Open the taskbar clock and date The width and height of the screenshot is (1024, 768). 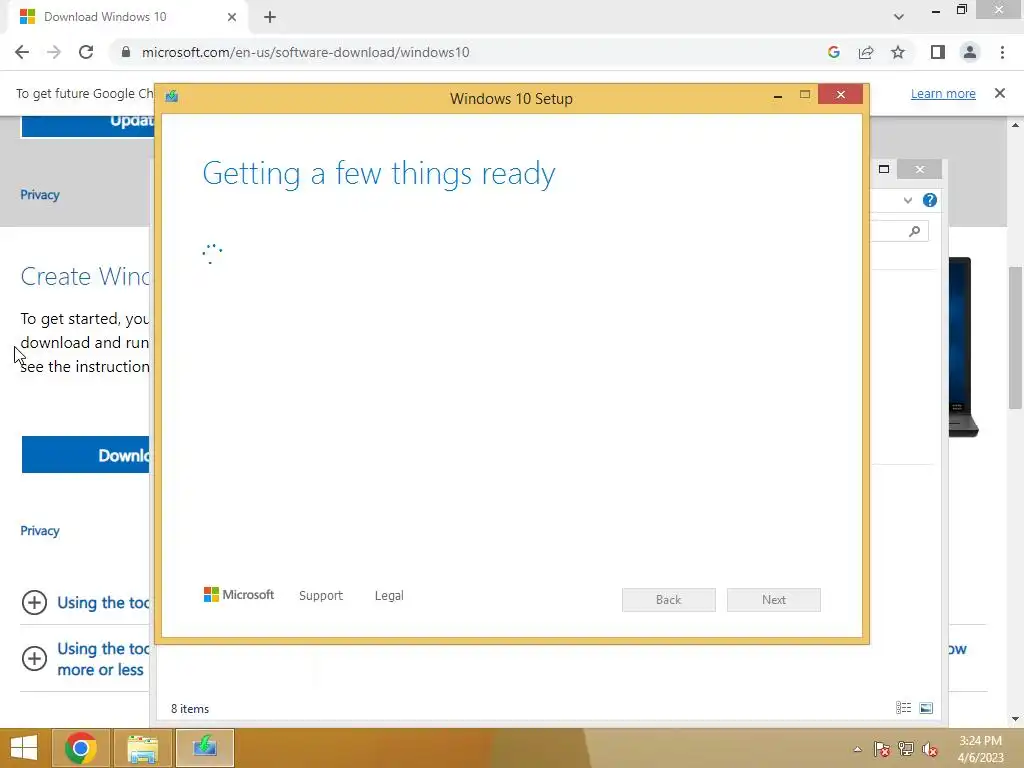click(x=980, y=749)
